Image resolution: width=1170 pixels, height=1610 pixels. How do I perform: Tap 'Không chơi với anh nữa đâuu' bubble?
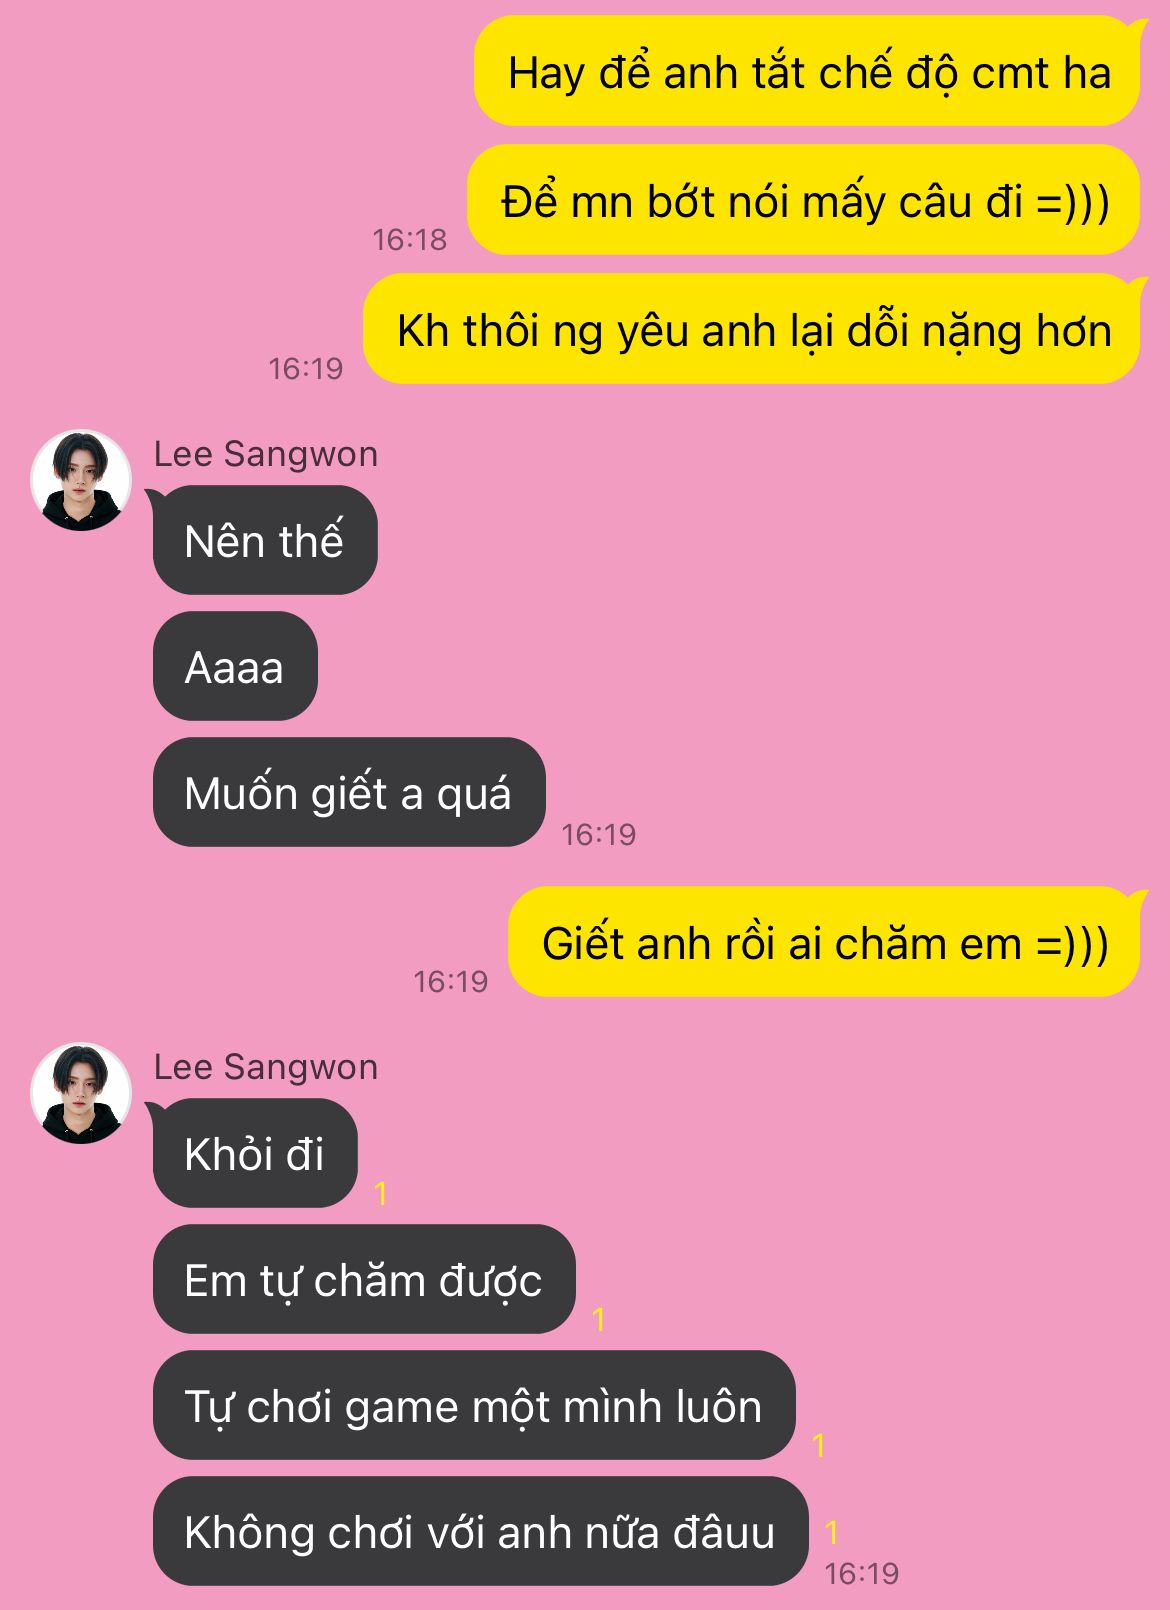click(x=480, y=1531)
